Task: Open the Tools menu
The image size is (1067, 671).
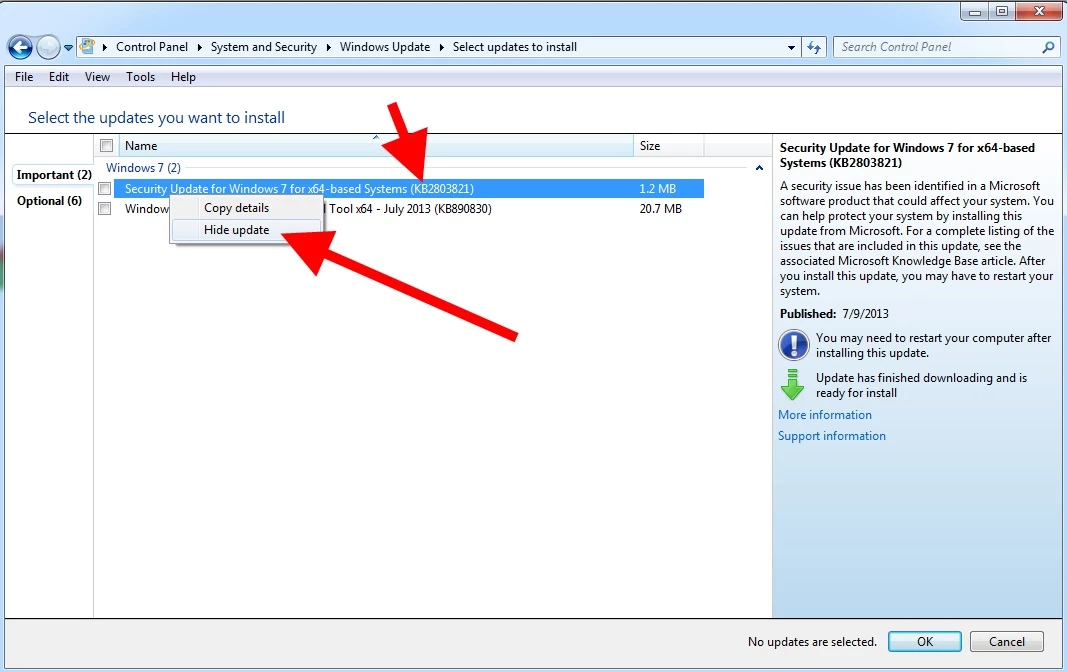Action: click(x=140, y=77)
